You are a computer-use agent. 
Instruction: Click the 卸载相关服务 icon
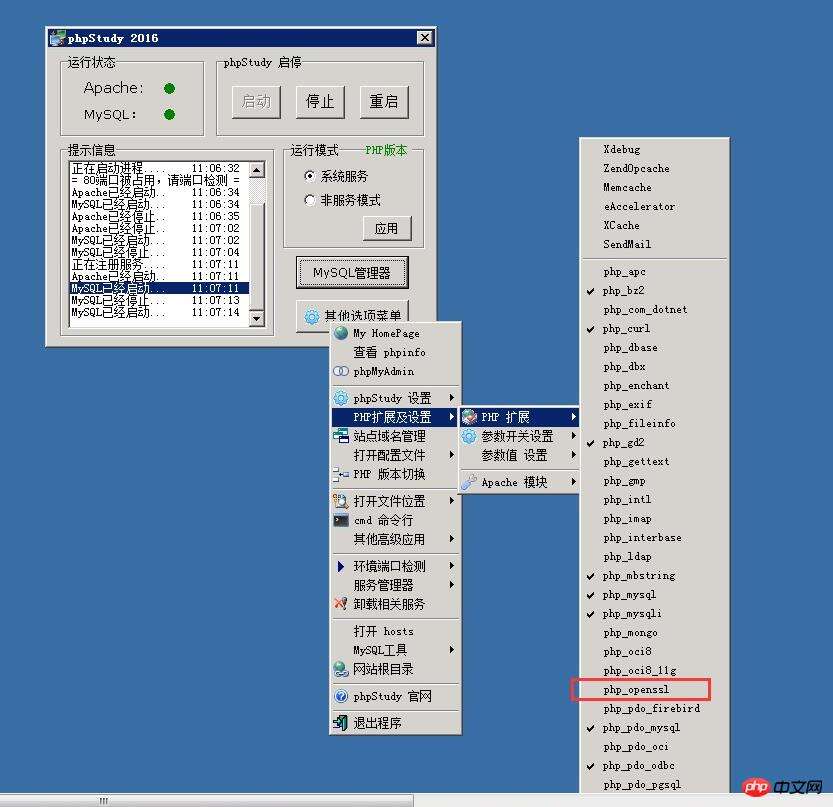[x=341, y=604]
